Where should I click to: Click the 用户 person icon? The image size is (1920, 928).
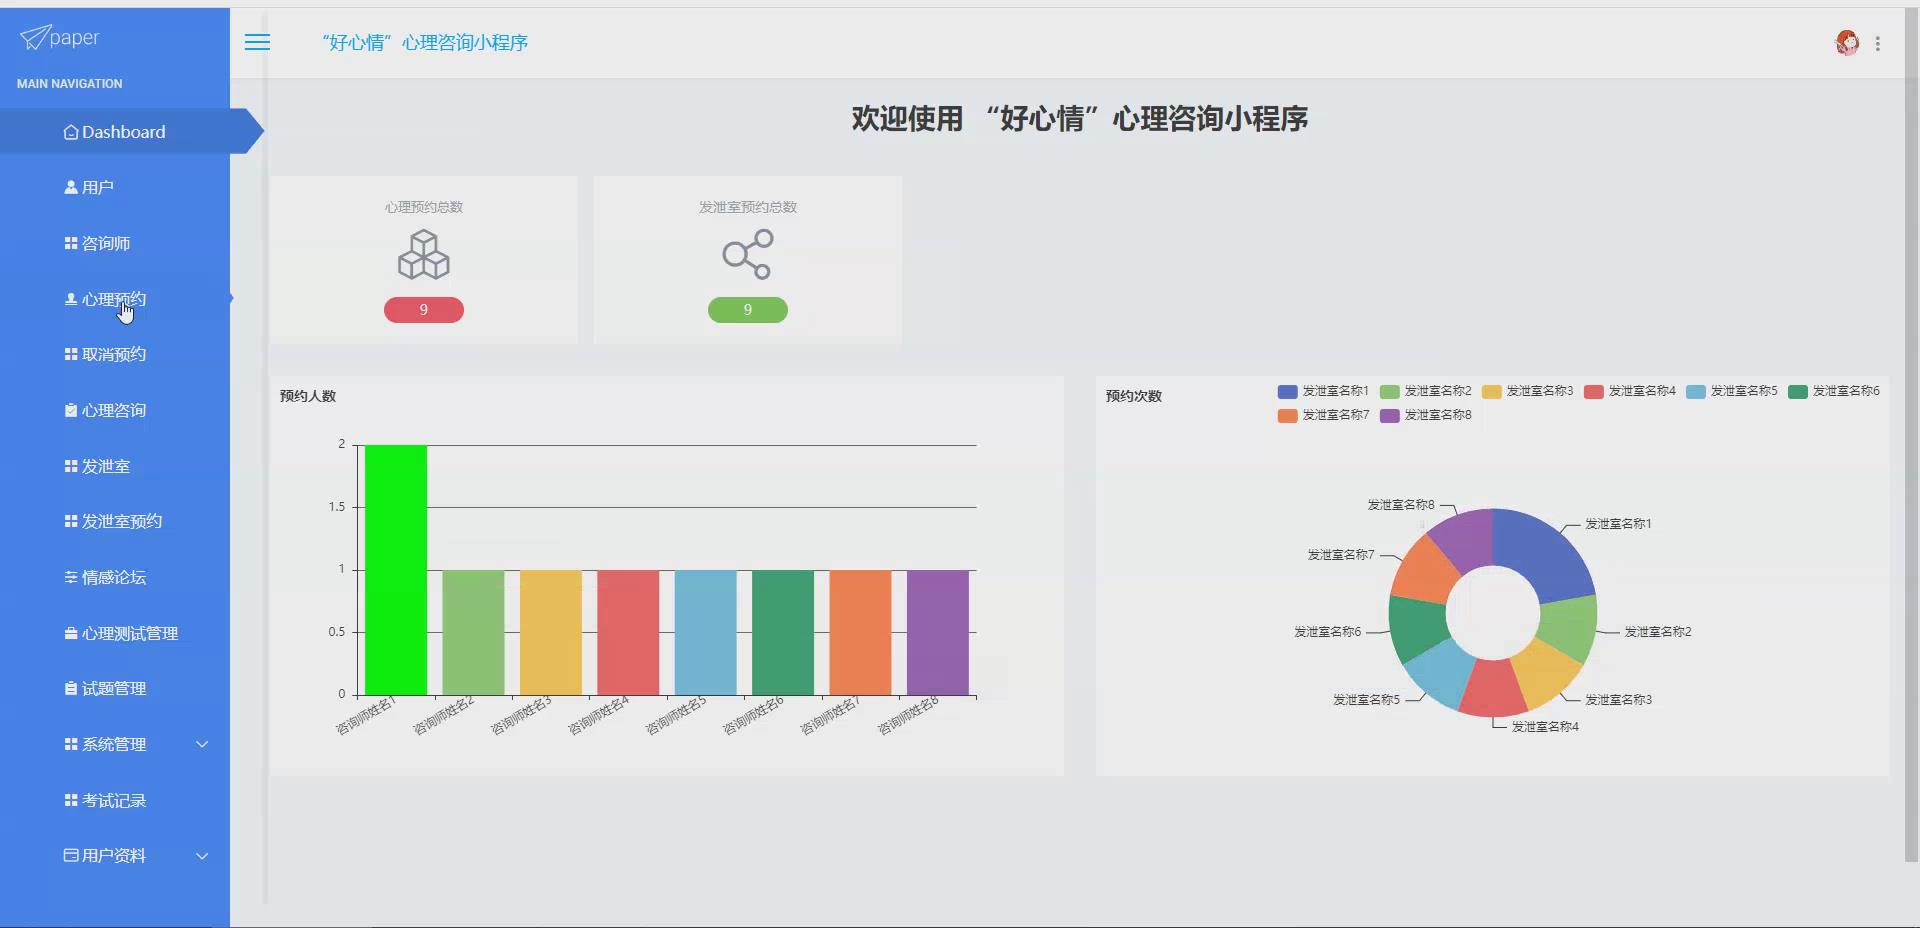tap(71, 187)
